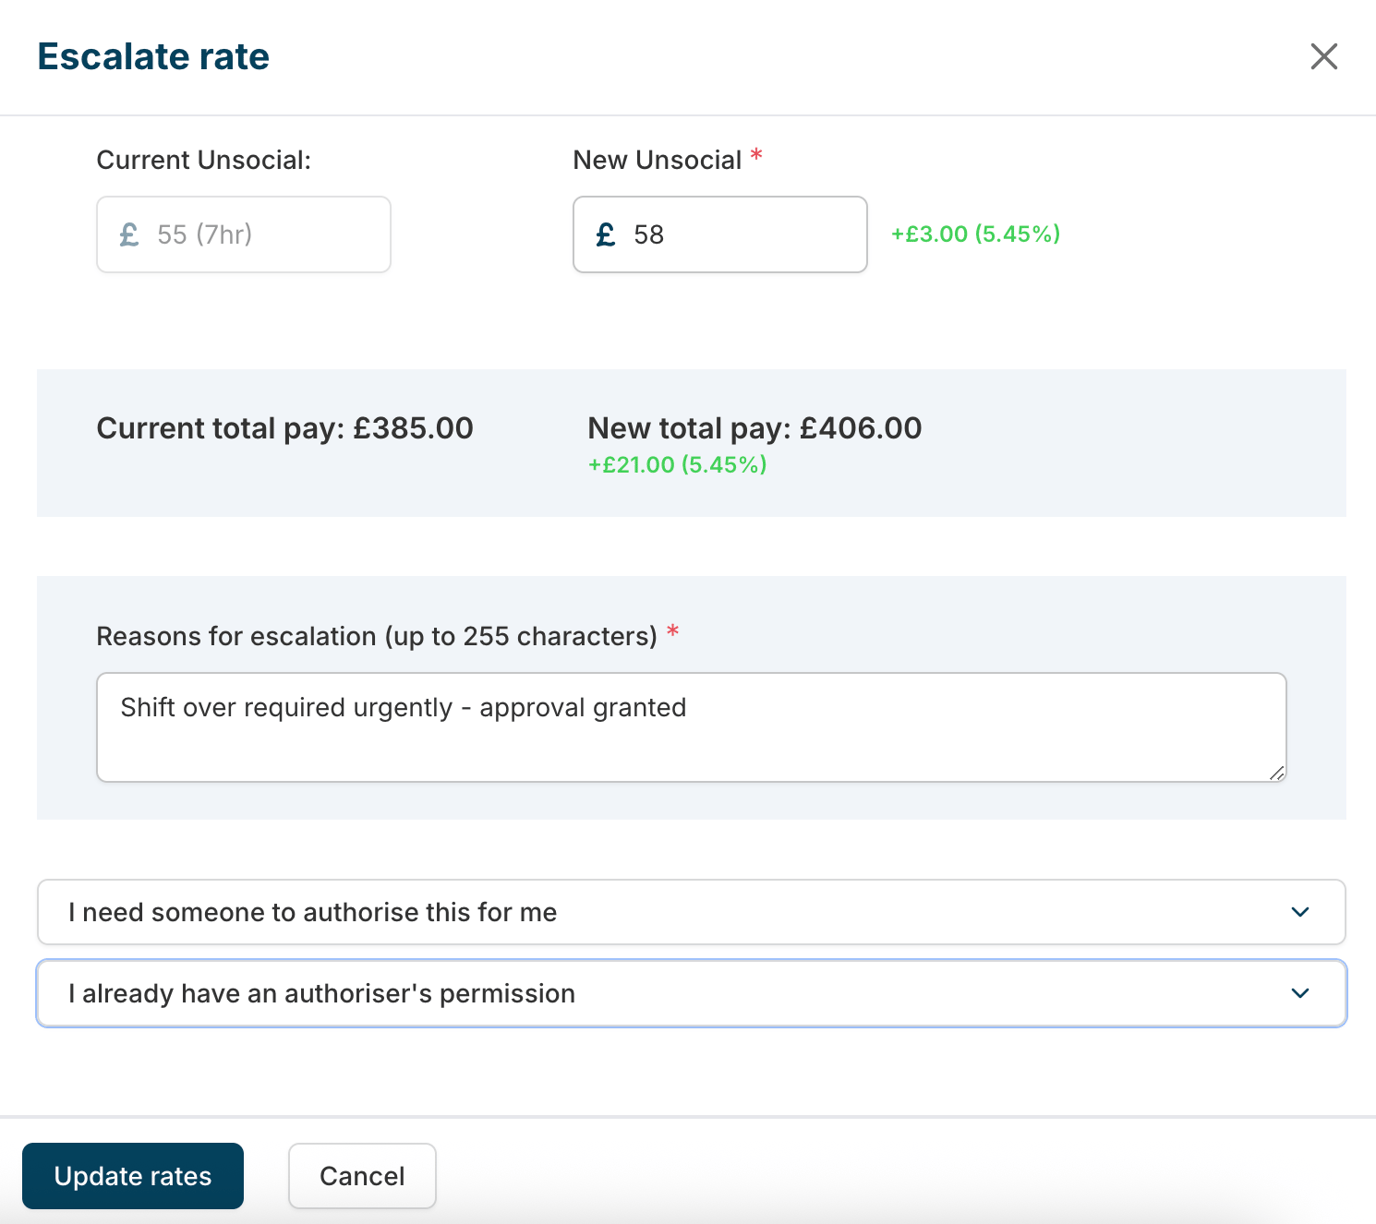Click the 'Current Unsocial:' label
The image size is (1376, 1224).
[x=203, y=160]
